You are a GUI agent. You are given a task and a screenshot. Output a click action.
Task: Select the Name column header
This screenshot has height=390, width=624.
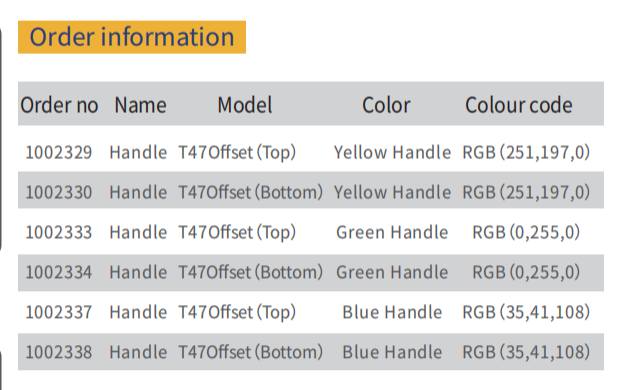click(x=140, y=105)
